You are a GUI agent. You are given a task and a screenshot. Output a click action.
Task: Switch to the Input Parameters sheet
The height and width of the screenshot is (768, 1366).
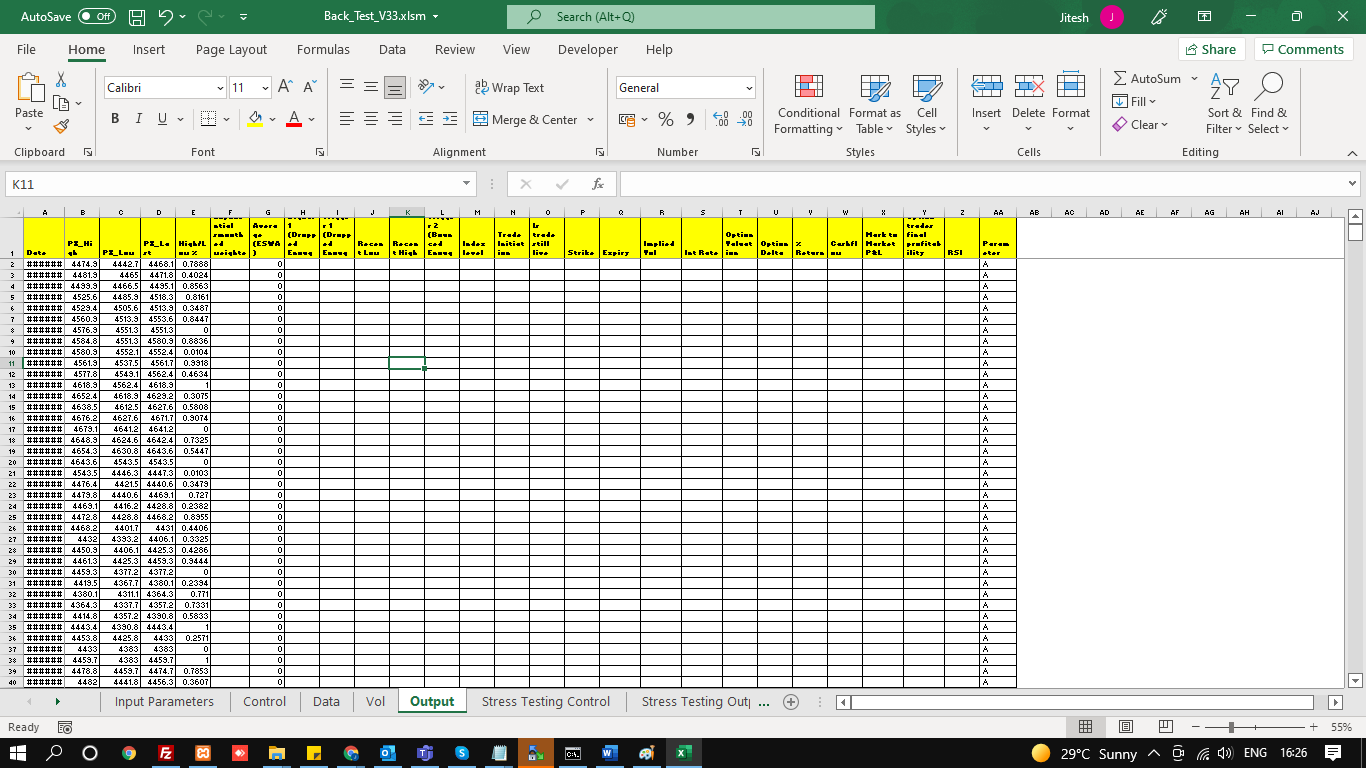[x=164, y=702]
